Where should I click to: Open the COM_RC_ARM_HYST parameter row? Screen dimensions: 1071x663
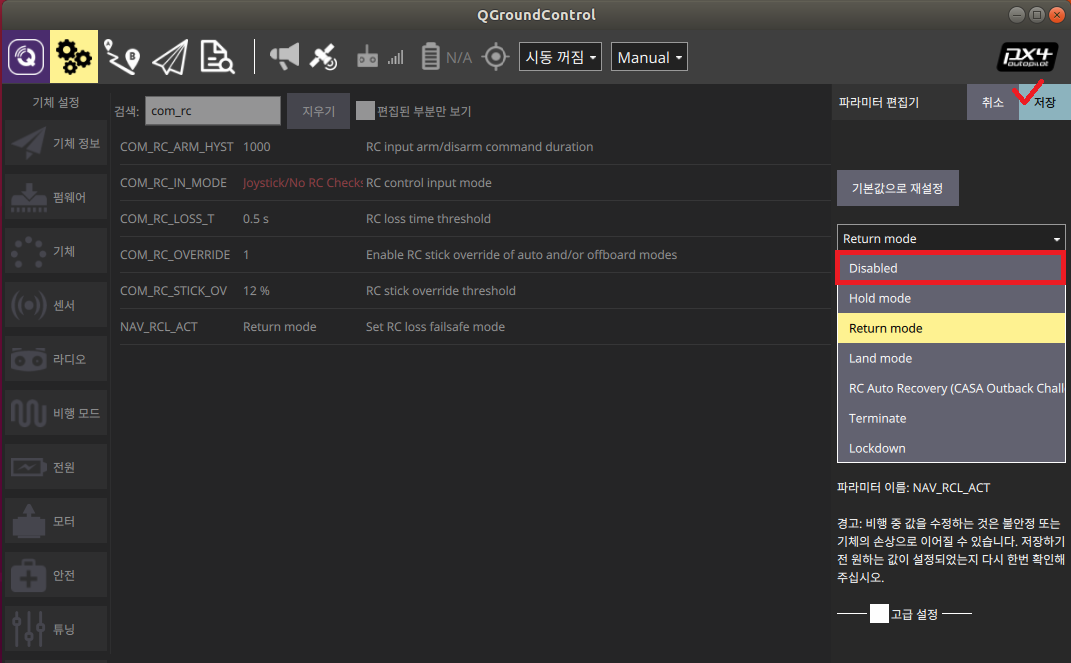tap(475, 146)
